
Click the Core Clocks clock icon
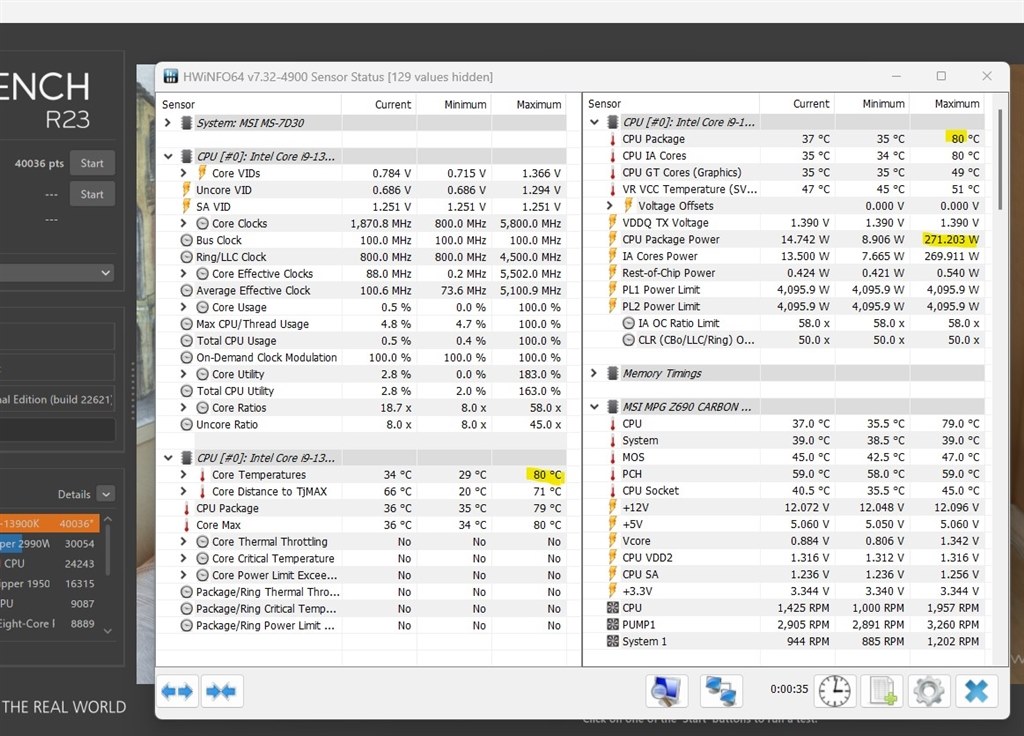coord(202,223)
